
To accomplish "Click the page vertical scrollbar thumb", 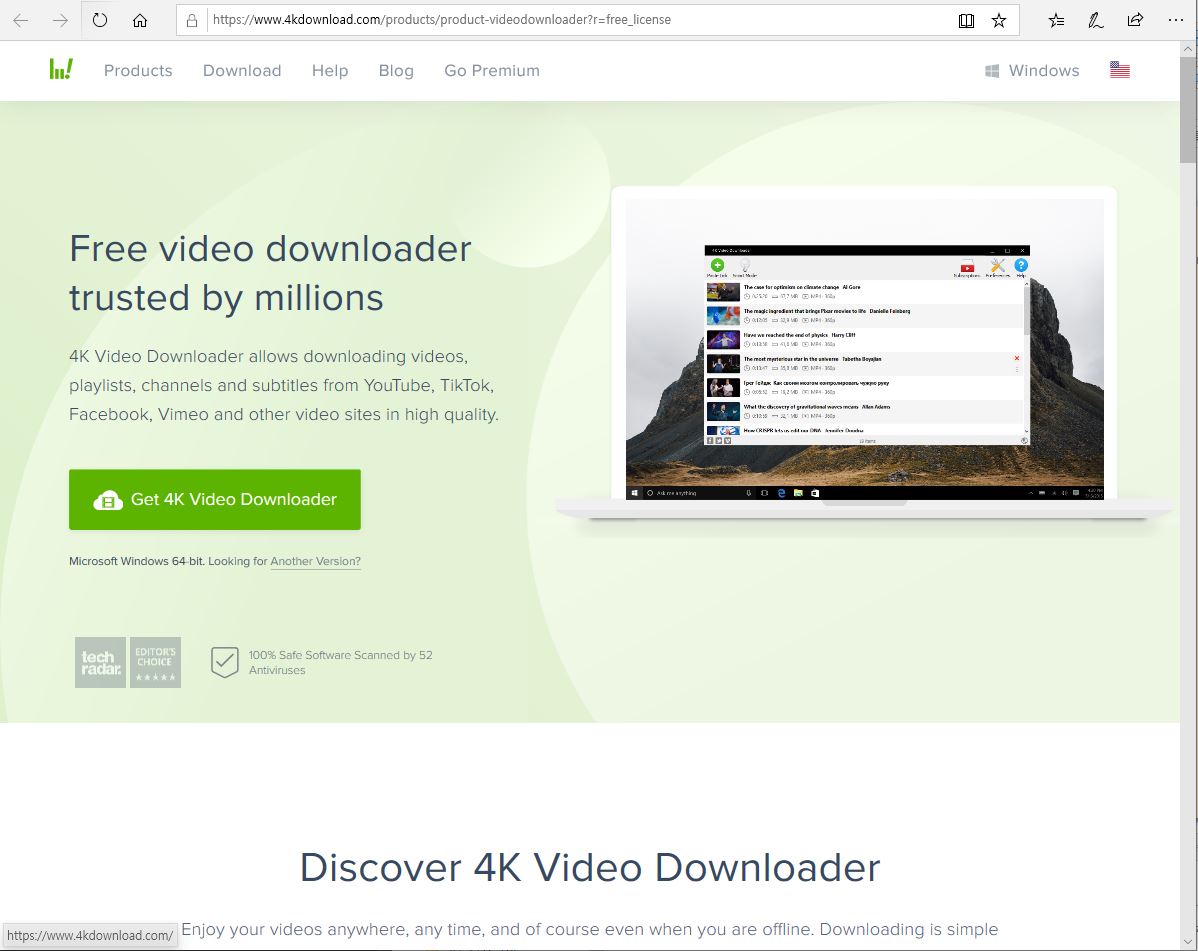I will click(1188, 108).
